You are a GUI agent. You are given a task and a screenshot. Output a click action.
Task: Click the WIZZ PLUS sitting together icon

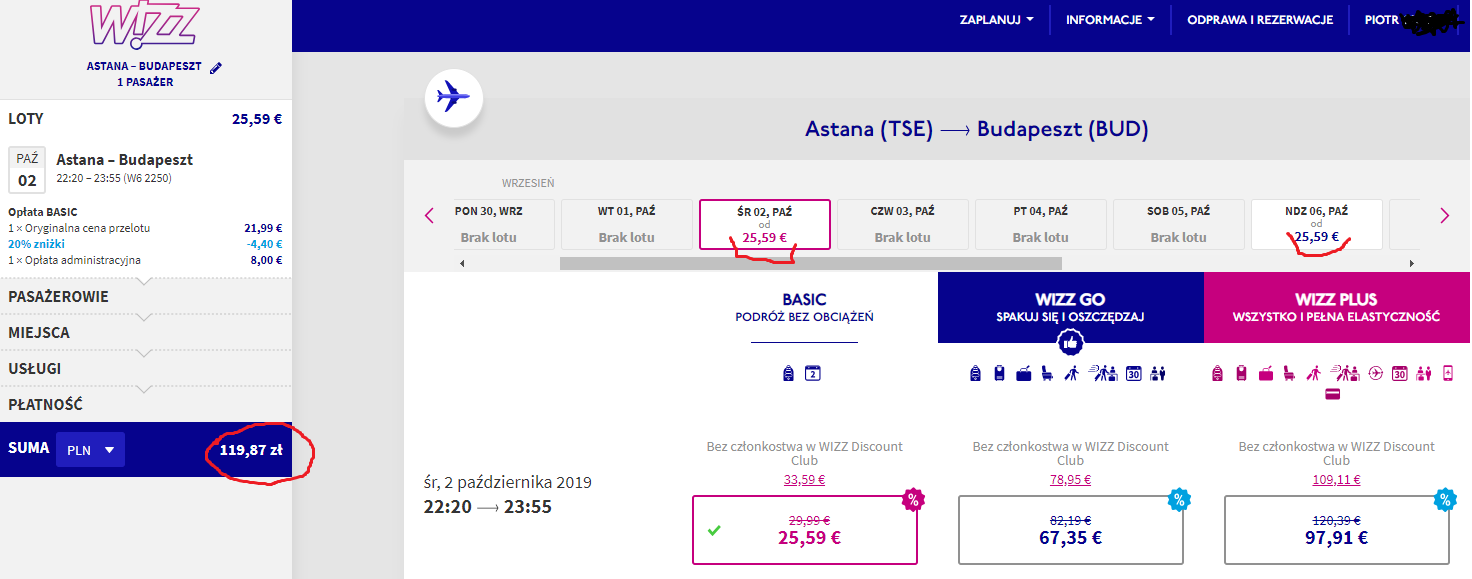coord(1424,373)
